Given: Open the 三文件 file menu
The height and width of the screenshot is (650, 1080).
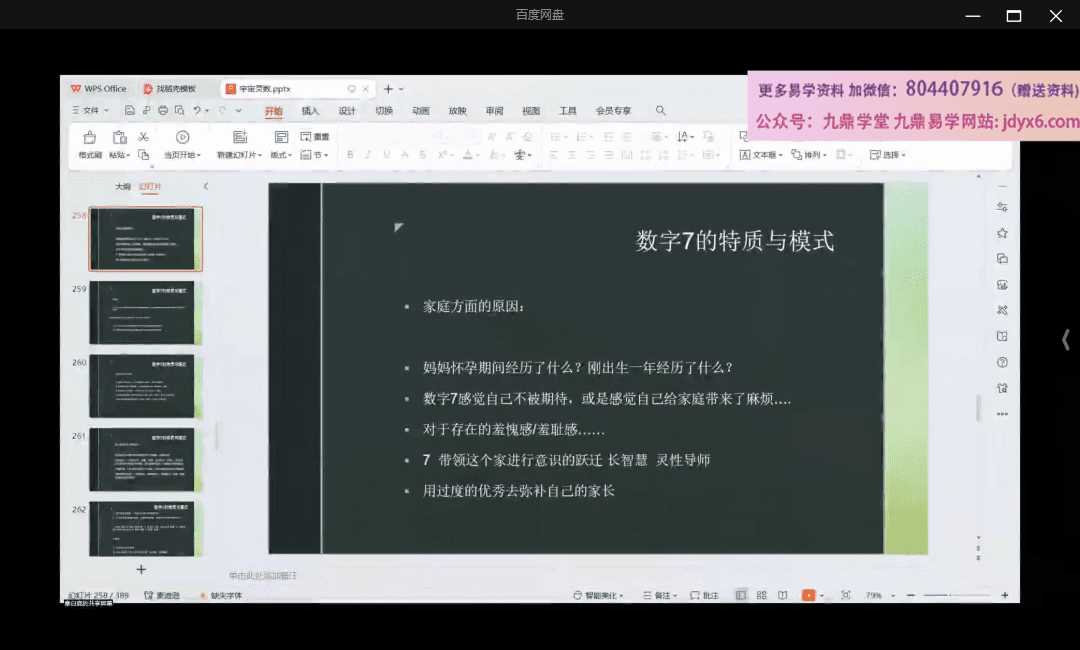Looking at the screenshot, I should [86, 111].
